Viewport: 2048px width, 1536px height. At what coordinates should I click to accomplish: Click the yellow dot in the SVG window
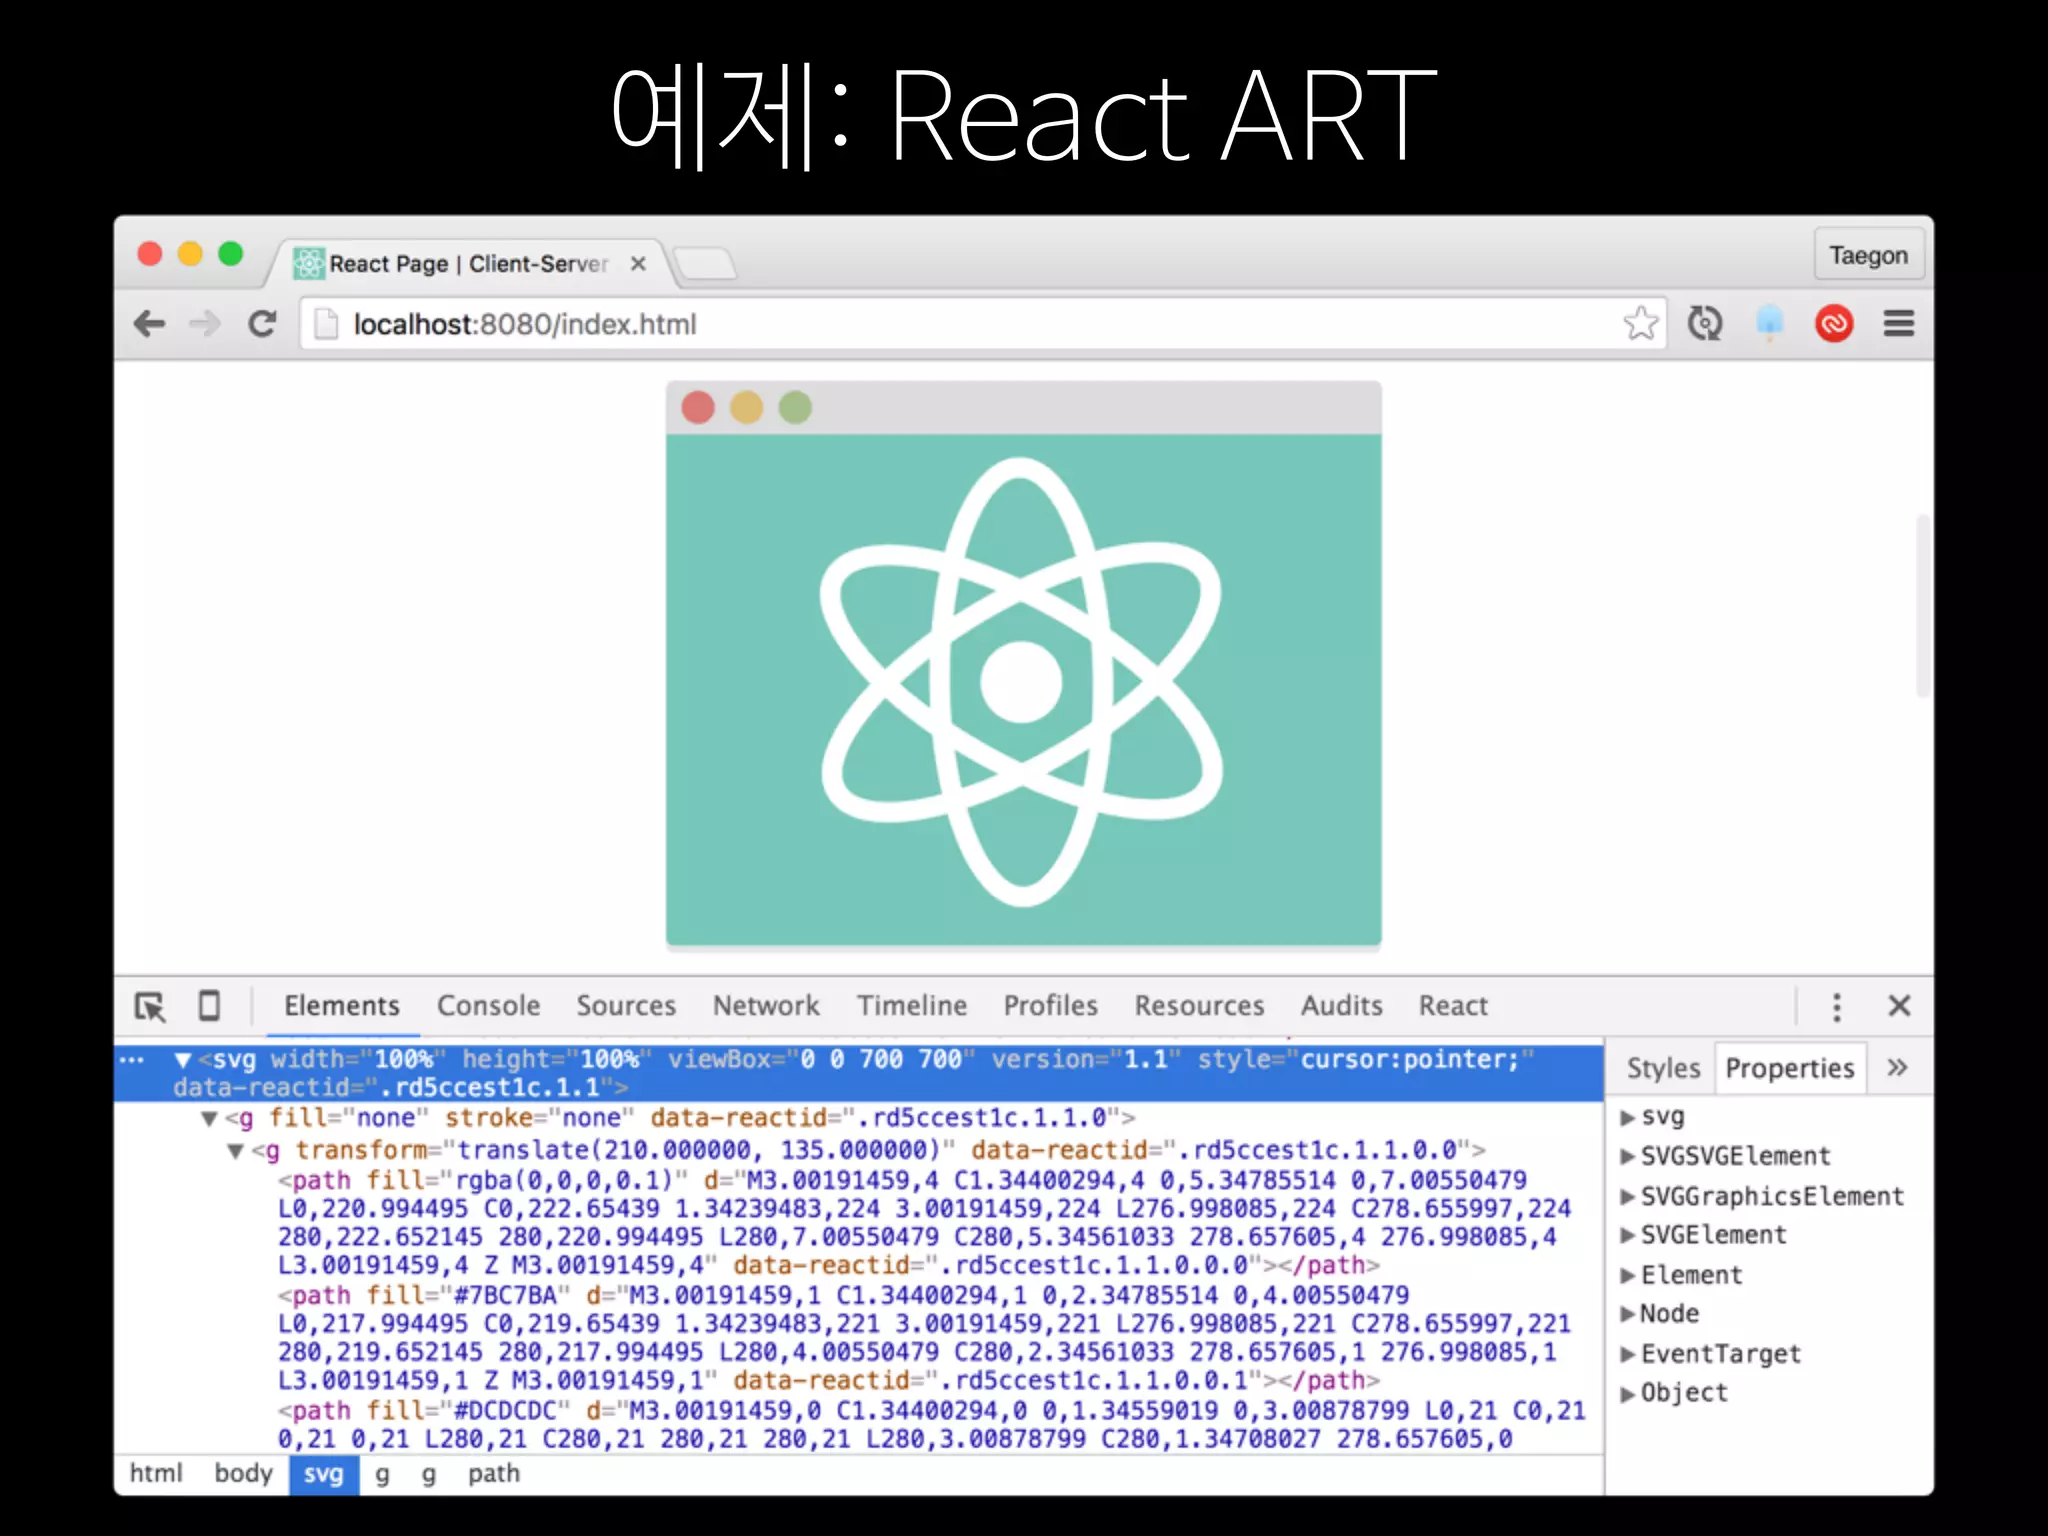tap(746, 408)
